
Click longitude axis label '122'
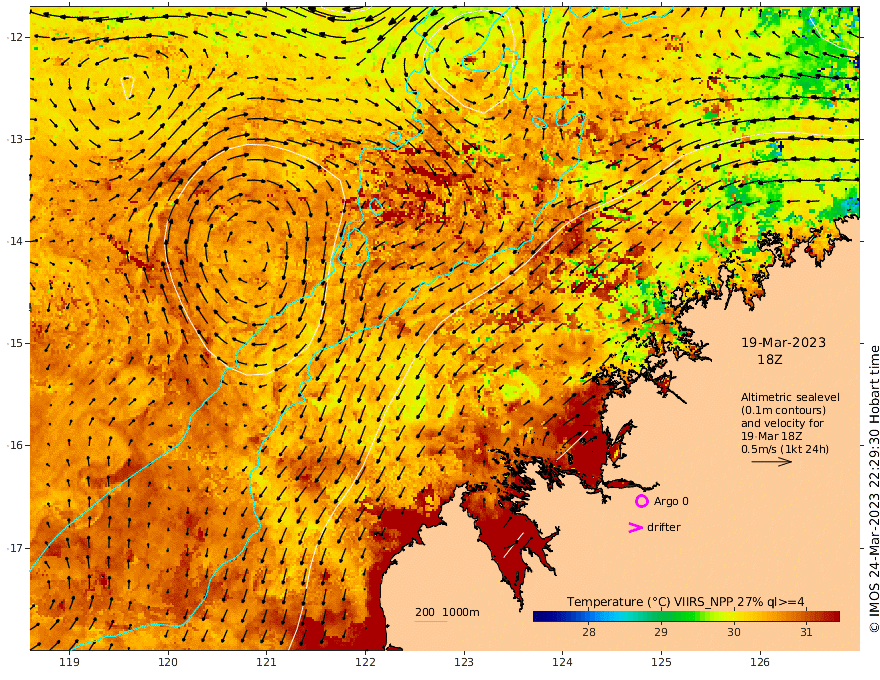pos(365,662)
